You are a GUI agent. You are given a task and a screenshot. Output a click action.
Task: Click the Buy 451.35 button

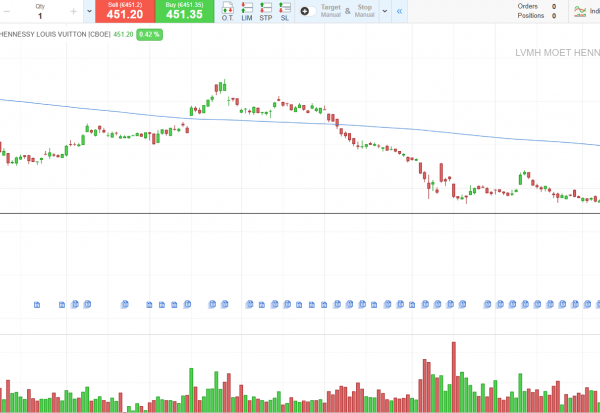point(184,11)
